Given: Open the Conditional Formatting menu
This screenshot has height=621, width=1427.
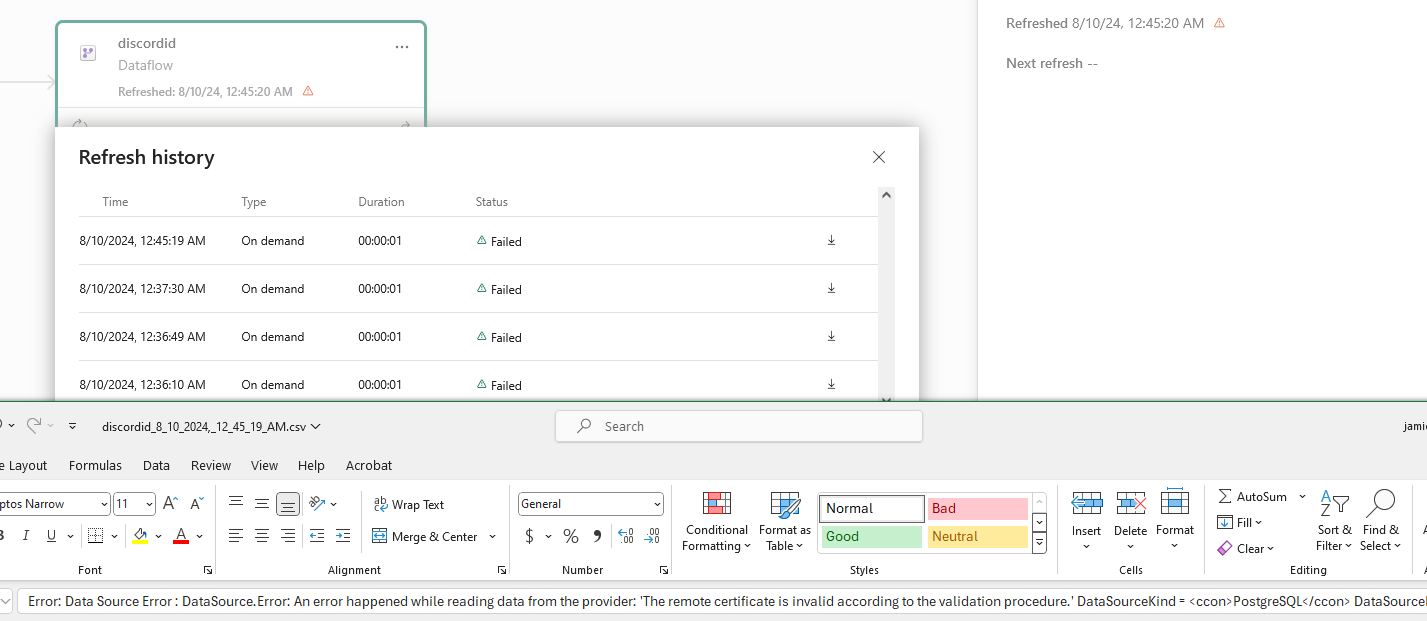Looking at the screenshot, I should point(717,522).
